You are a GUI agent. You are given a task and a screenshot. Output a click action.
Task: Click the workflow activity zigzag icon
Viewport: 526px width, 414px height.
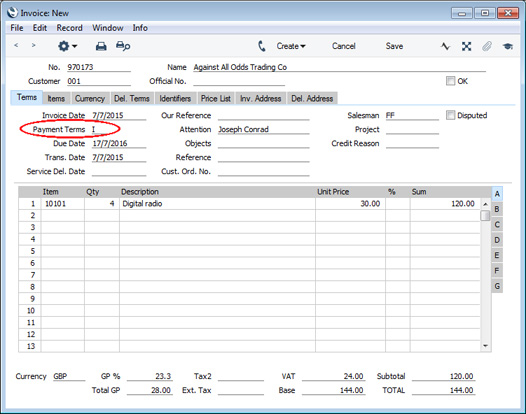[445, 46]
